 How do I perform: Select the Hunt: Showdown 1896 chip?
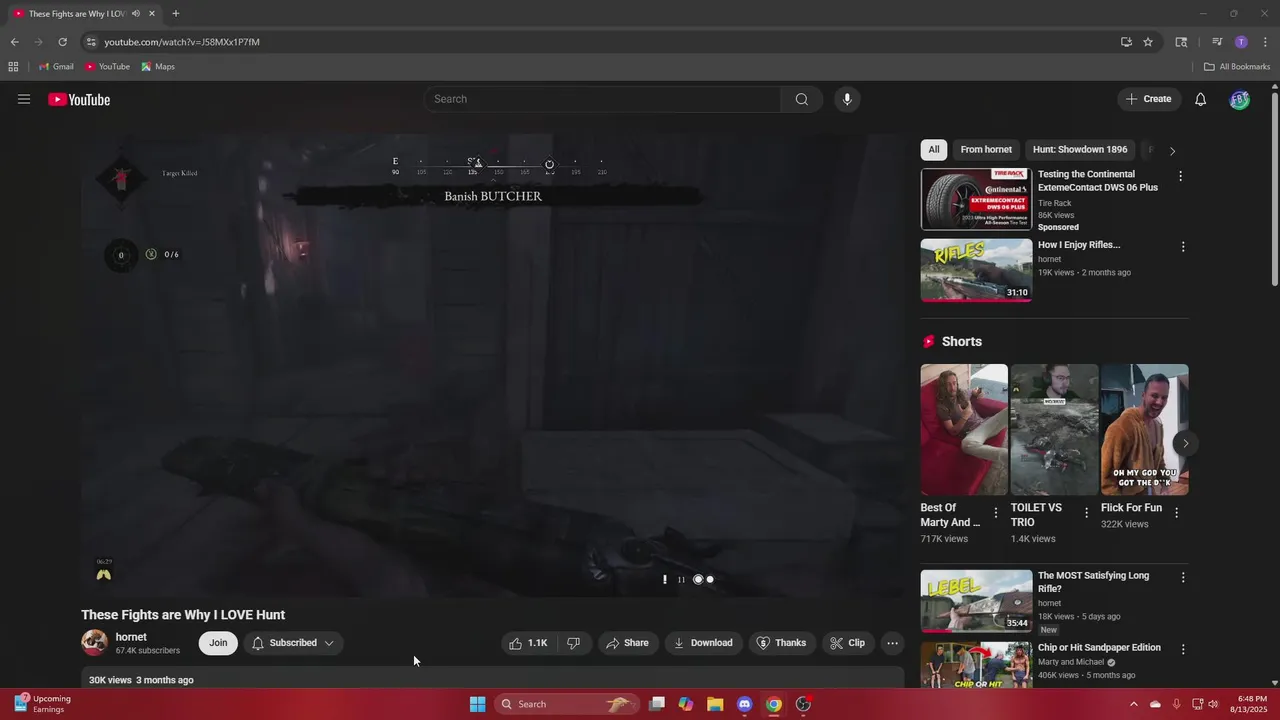1080,150
